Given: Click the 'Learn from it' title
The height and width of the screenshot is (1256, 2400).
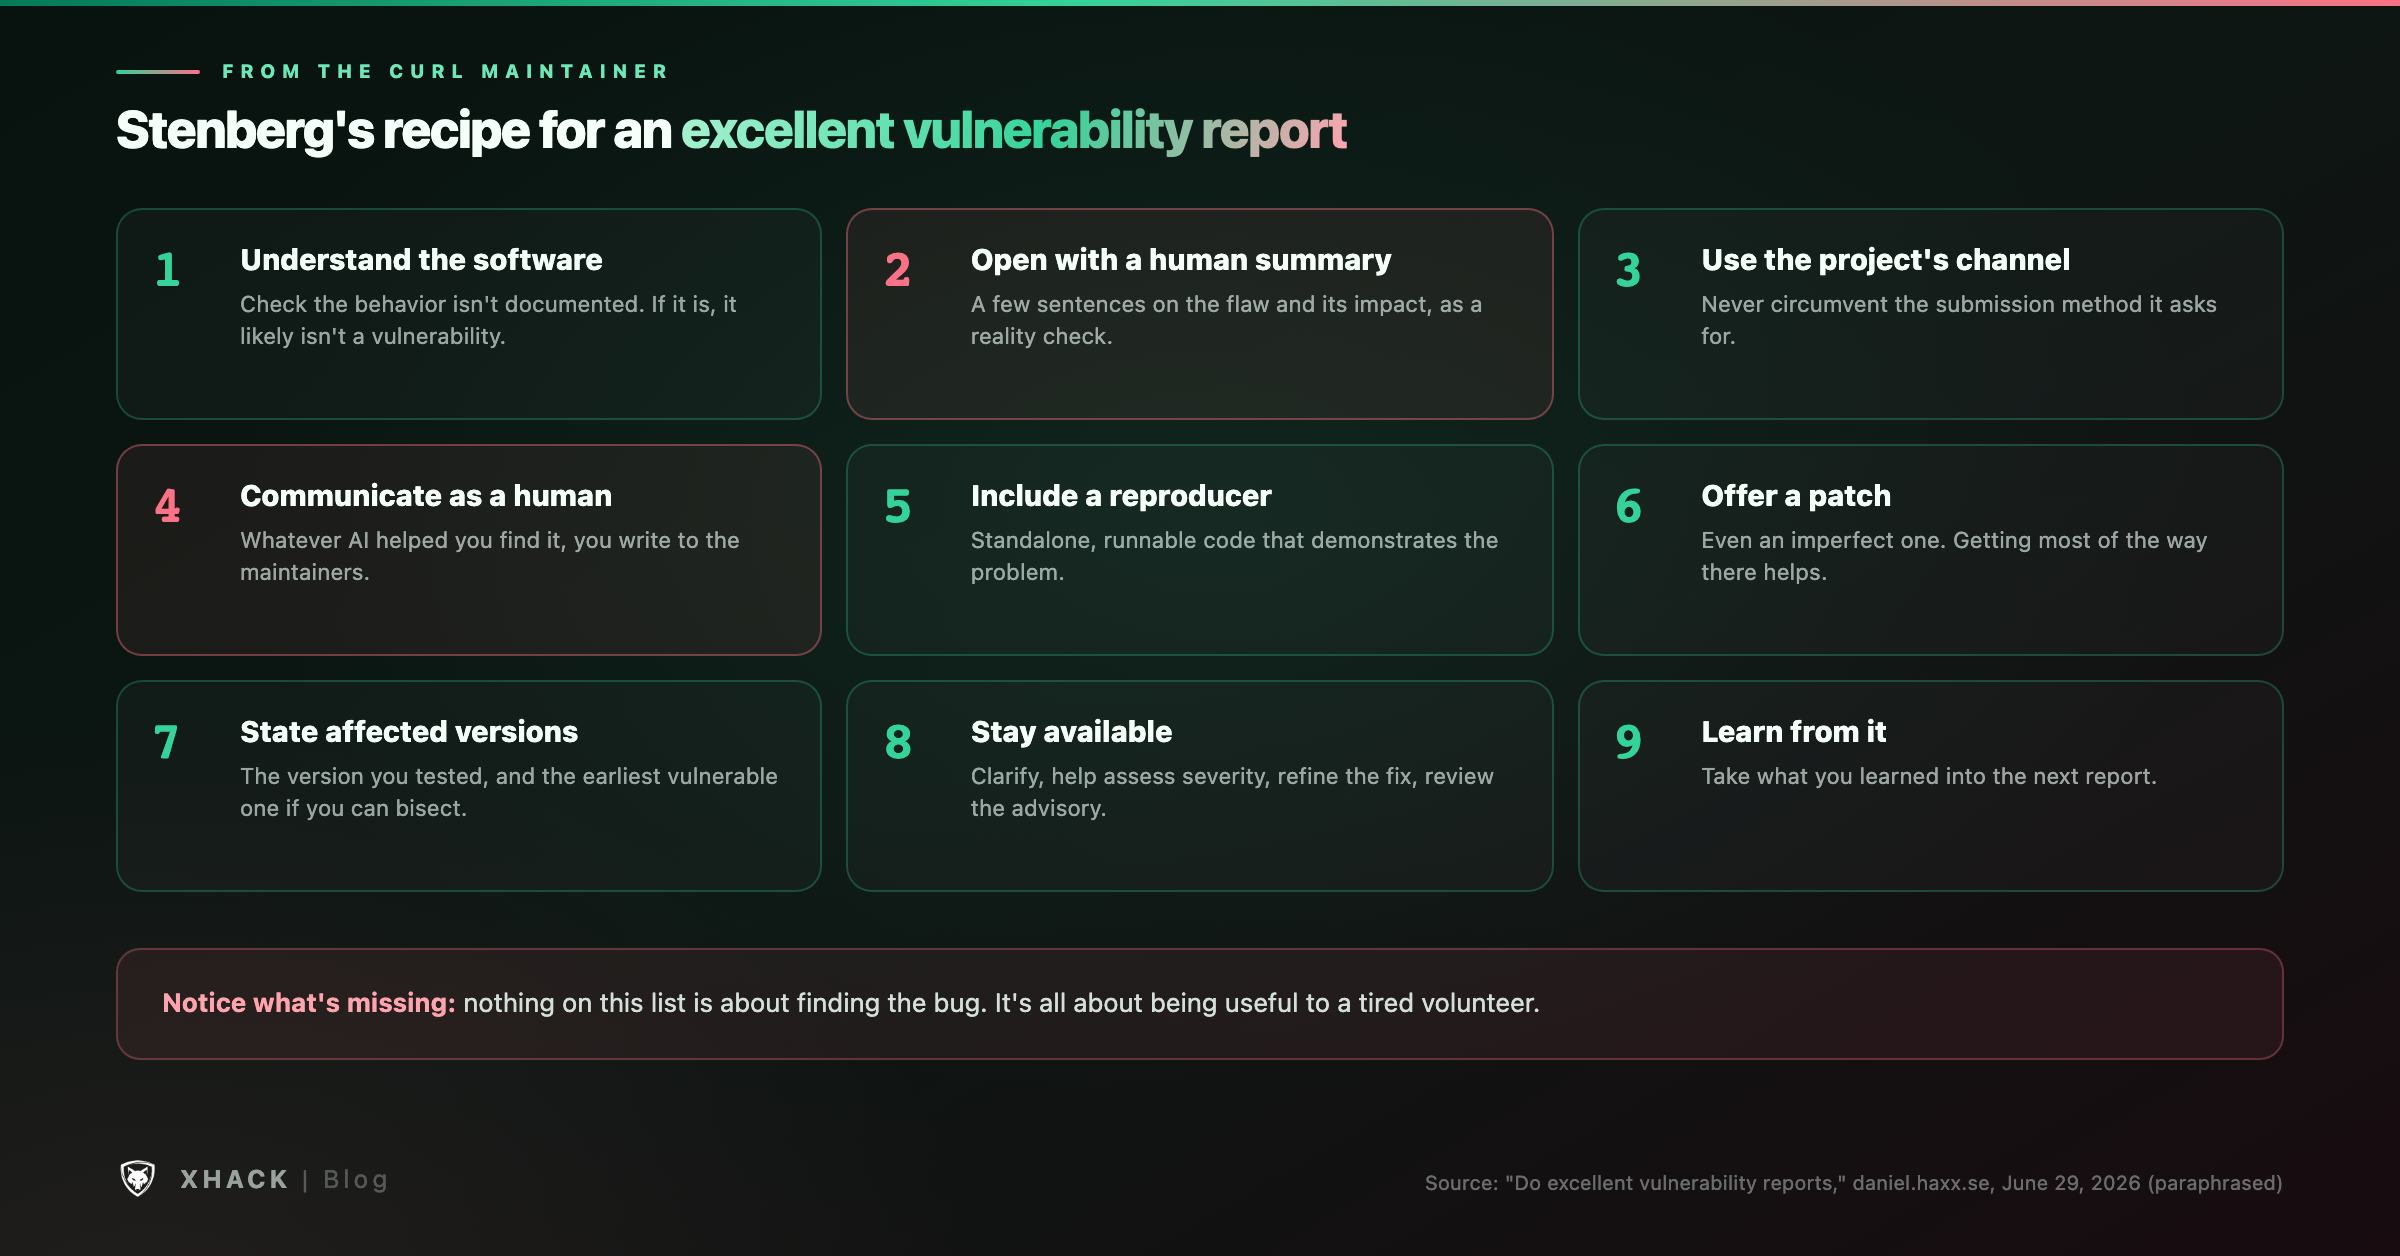Looking at the screenshot, I should click(1794, 732).
